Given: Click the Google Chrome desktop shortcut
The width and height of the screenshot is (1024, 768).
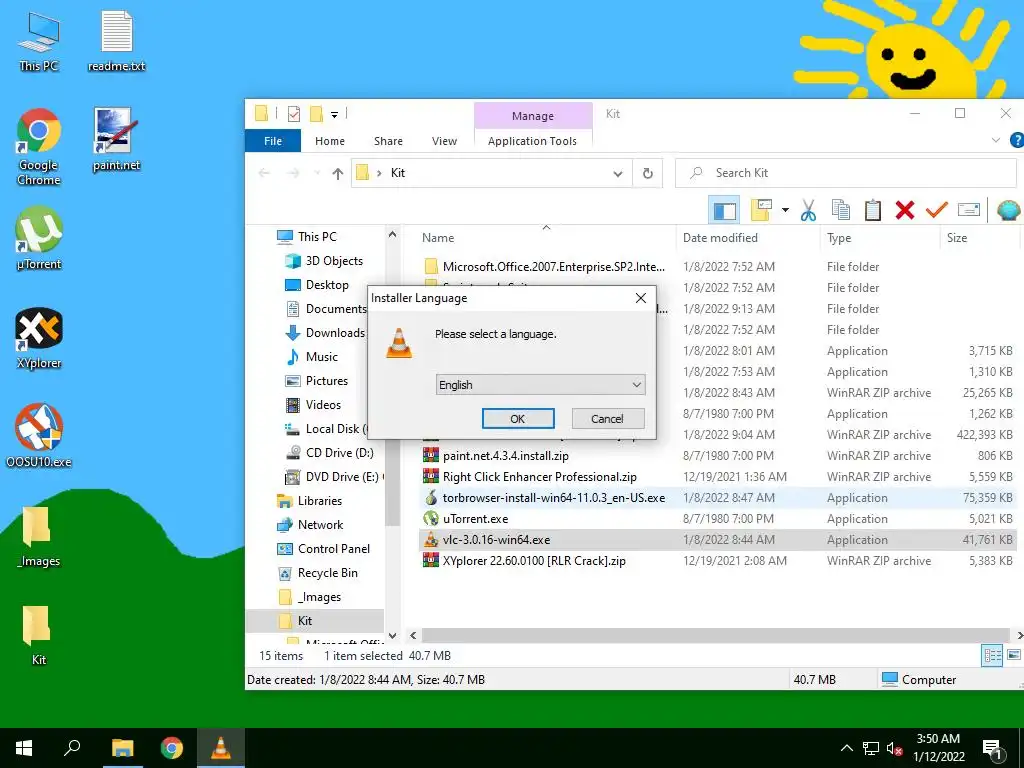Looking at the screenshot, I should tap(39, 147).
